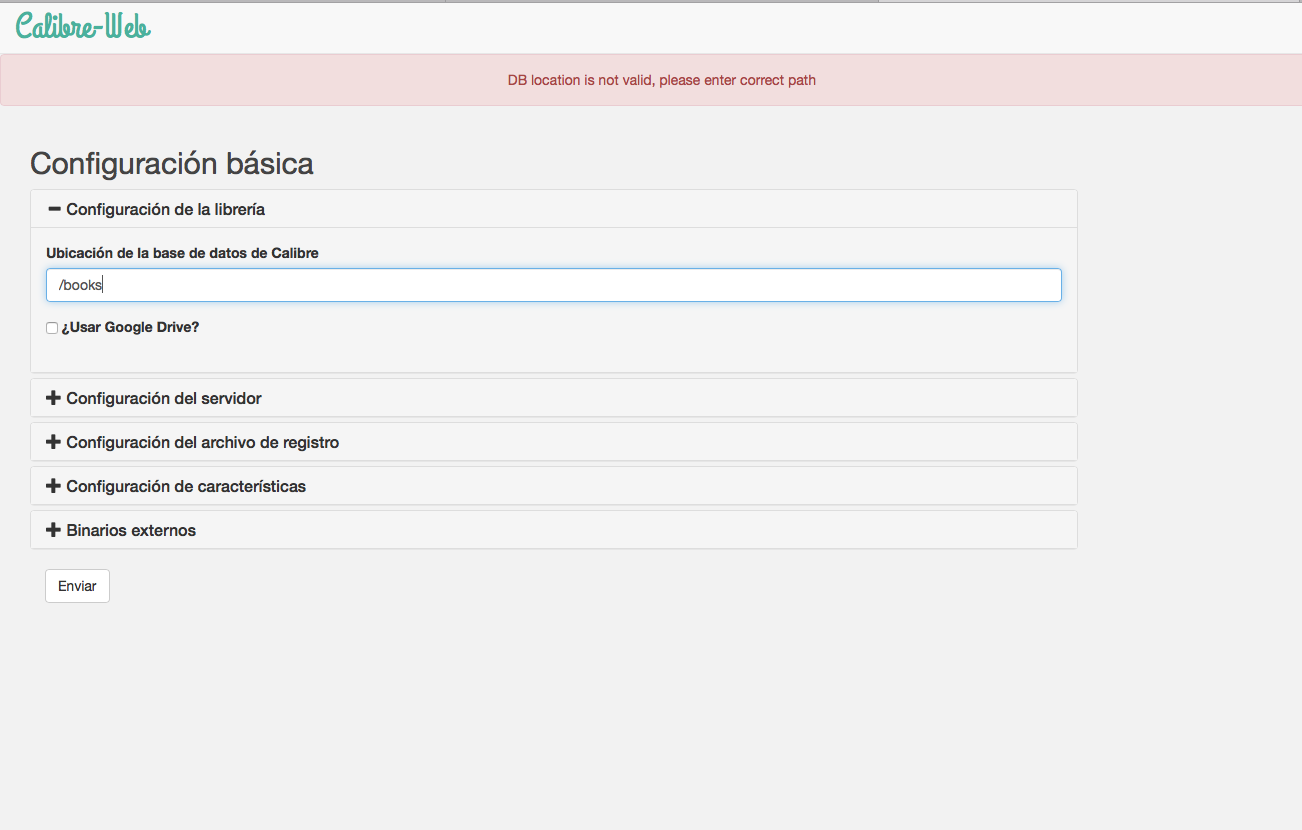Click the minus icon beside Configuración de la librería
Image resolution: width=1302 pixels, height=830 pixels.
(x=54, y=209)
